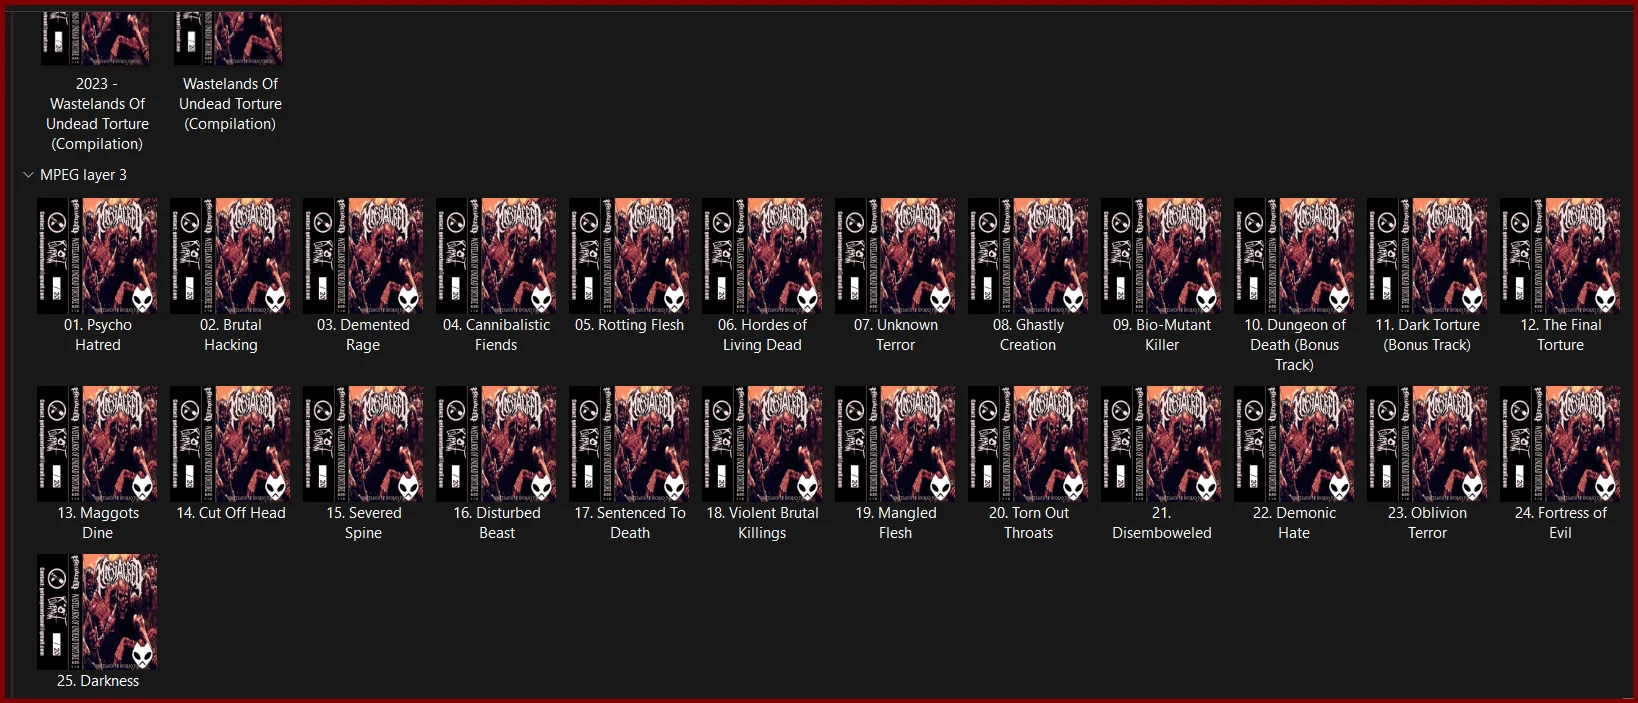This screenshot has width=1638, height=703.
Task: Select the 04. Cannibalistic Fiends track icon
Action: tap(496, 256)
